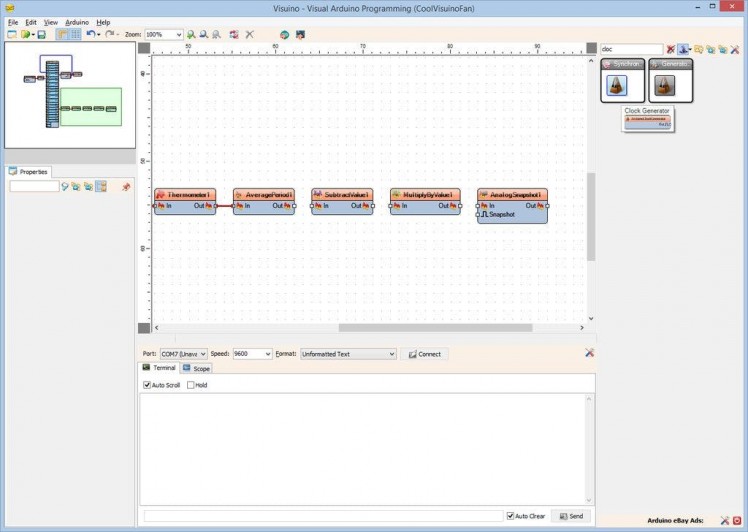Click the Save project icon in toolbar
The width and height of the screenshot is (748, 532).
pos(41,34)
